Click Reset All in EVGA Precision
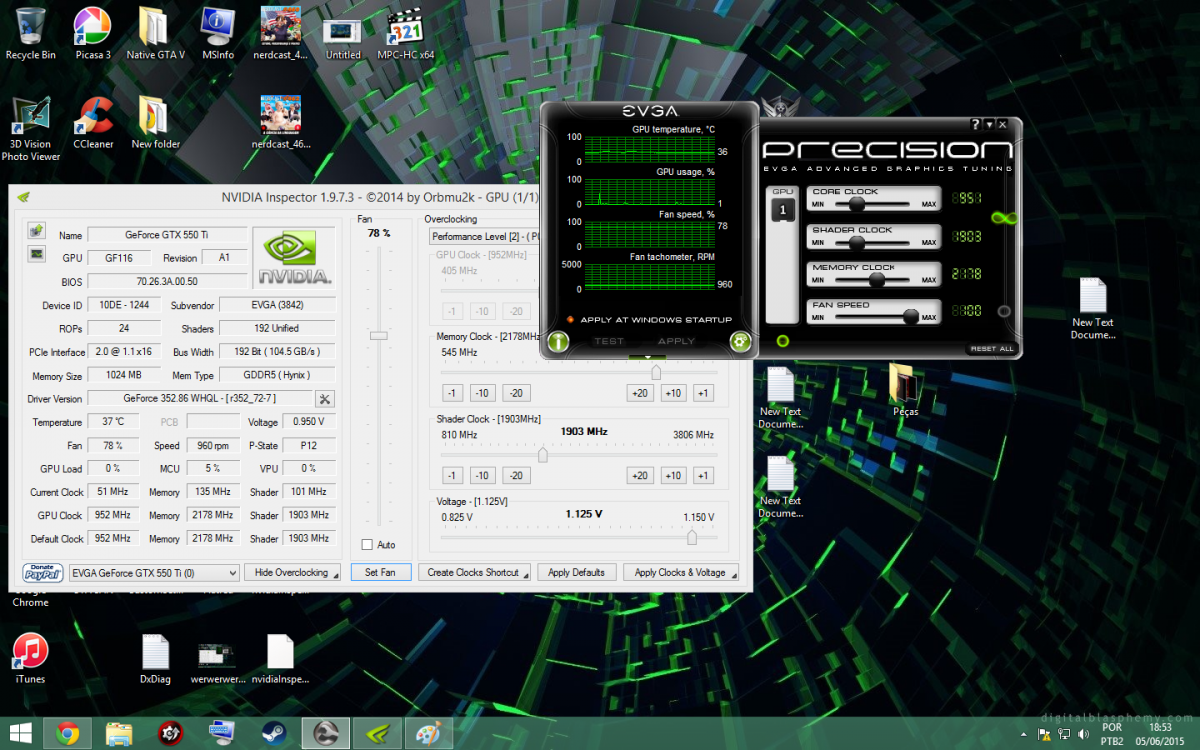This screenshot has width=1200, height=750. (x=992, y=349)
